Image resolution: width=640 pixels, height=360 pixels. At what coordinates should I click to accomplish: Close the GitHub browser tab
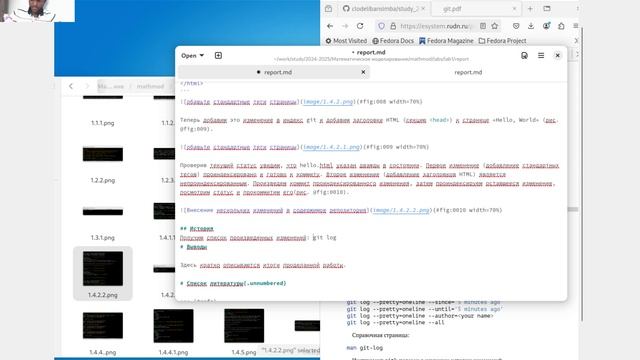tap(423, 9)
